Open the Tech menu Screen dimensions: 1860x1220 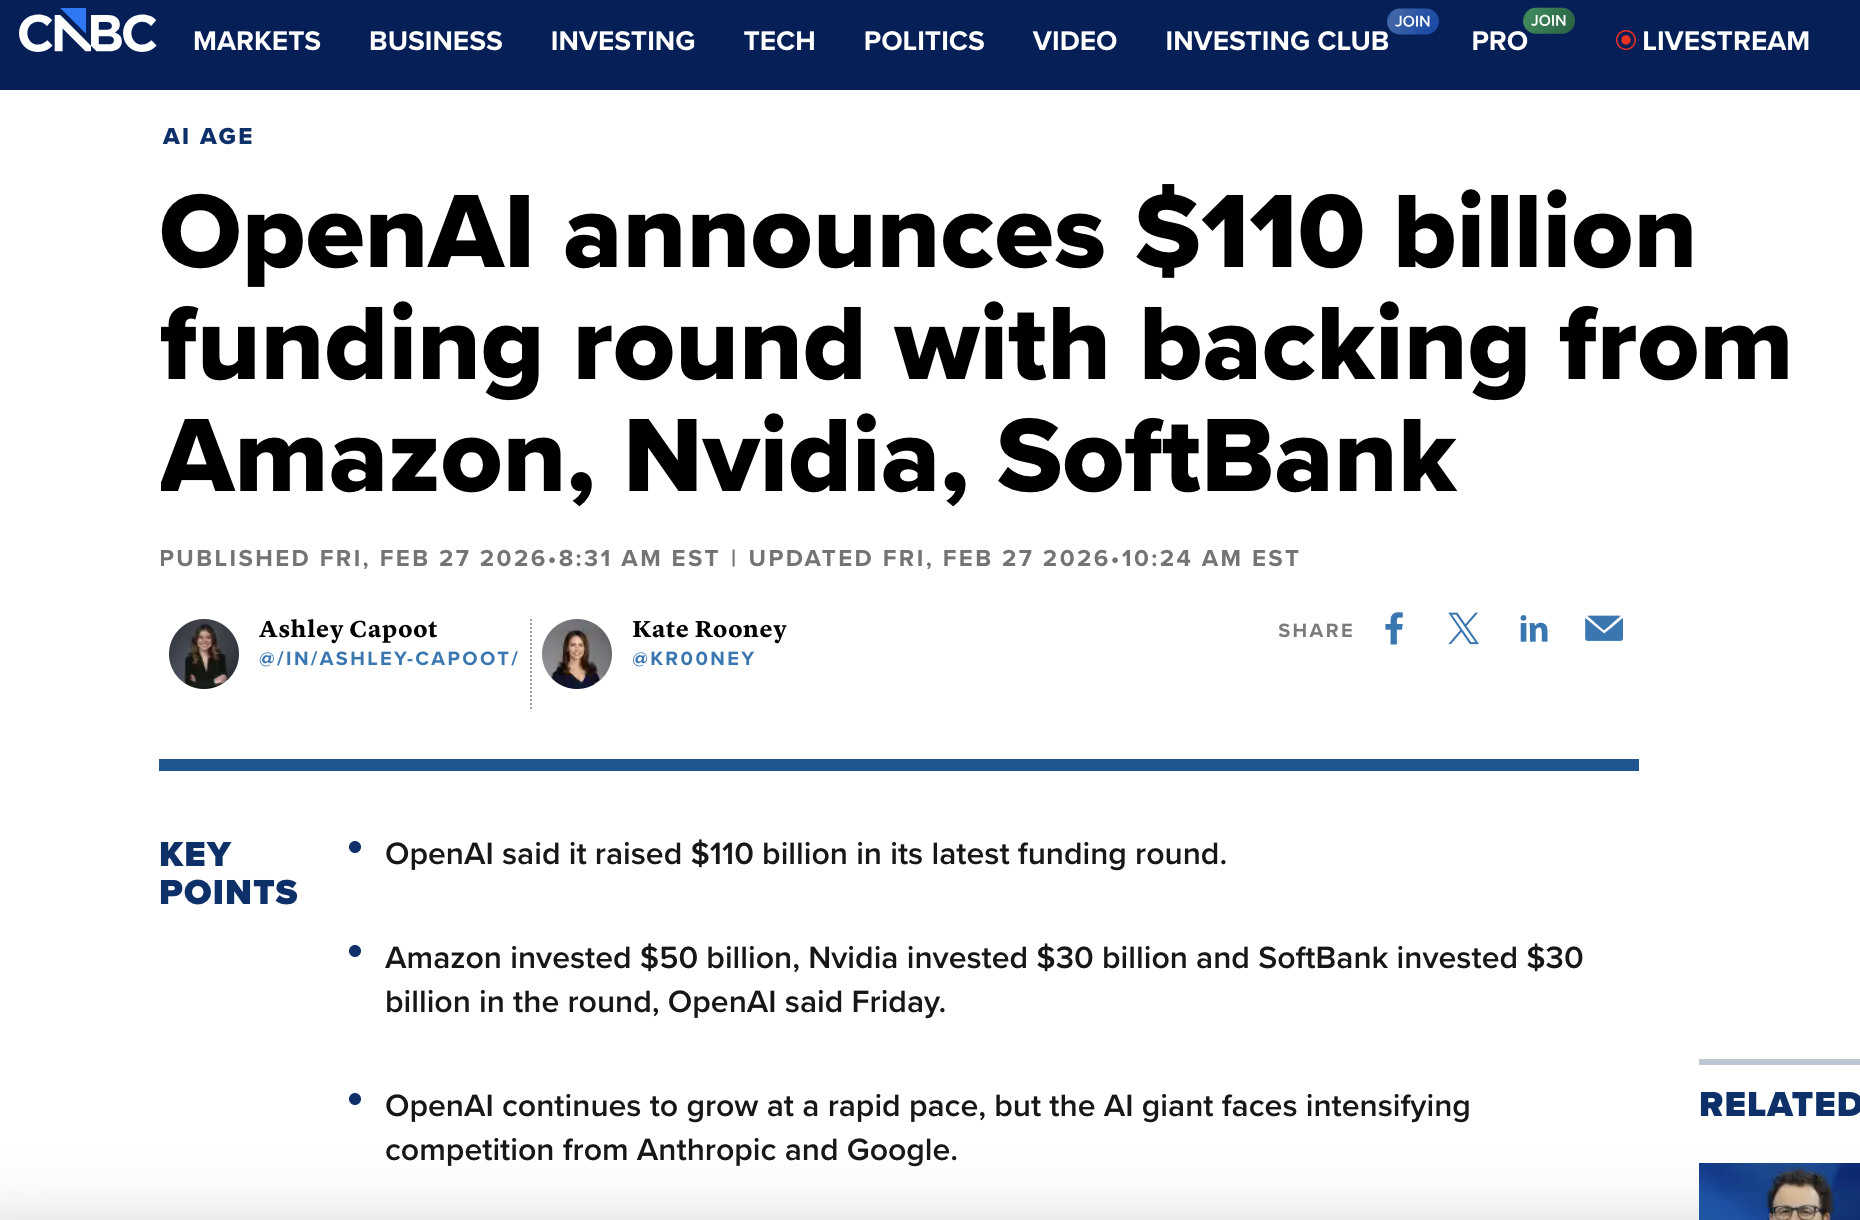(779, 41)
